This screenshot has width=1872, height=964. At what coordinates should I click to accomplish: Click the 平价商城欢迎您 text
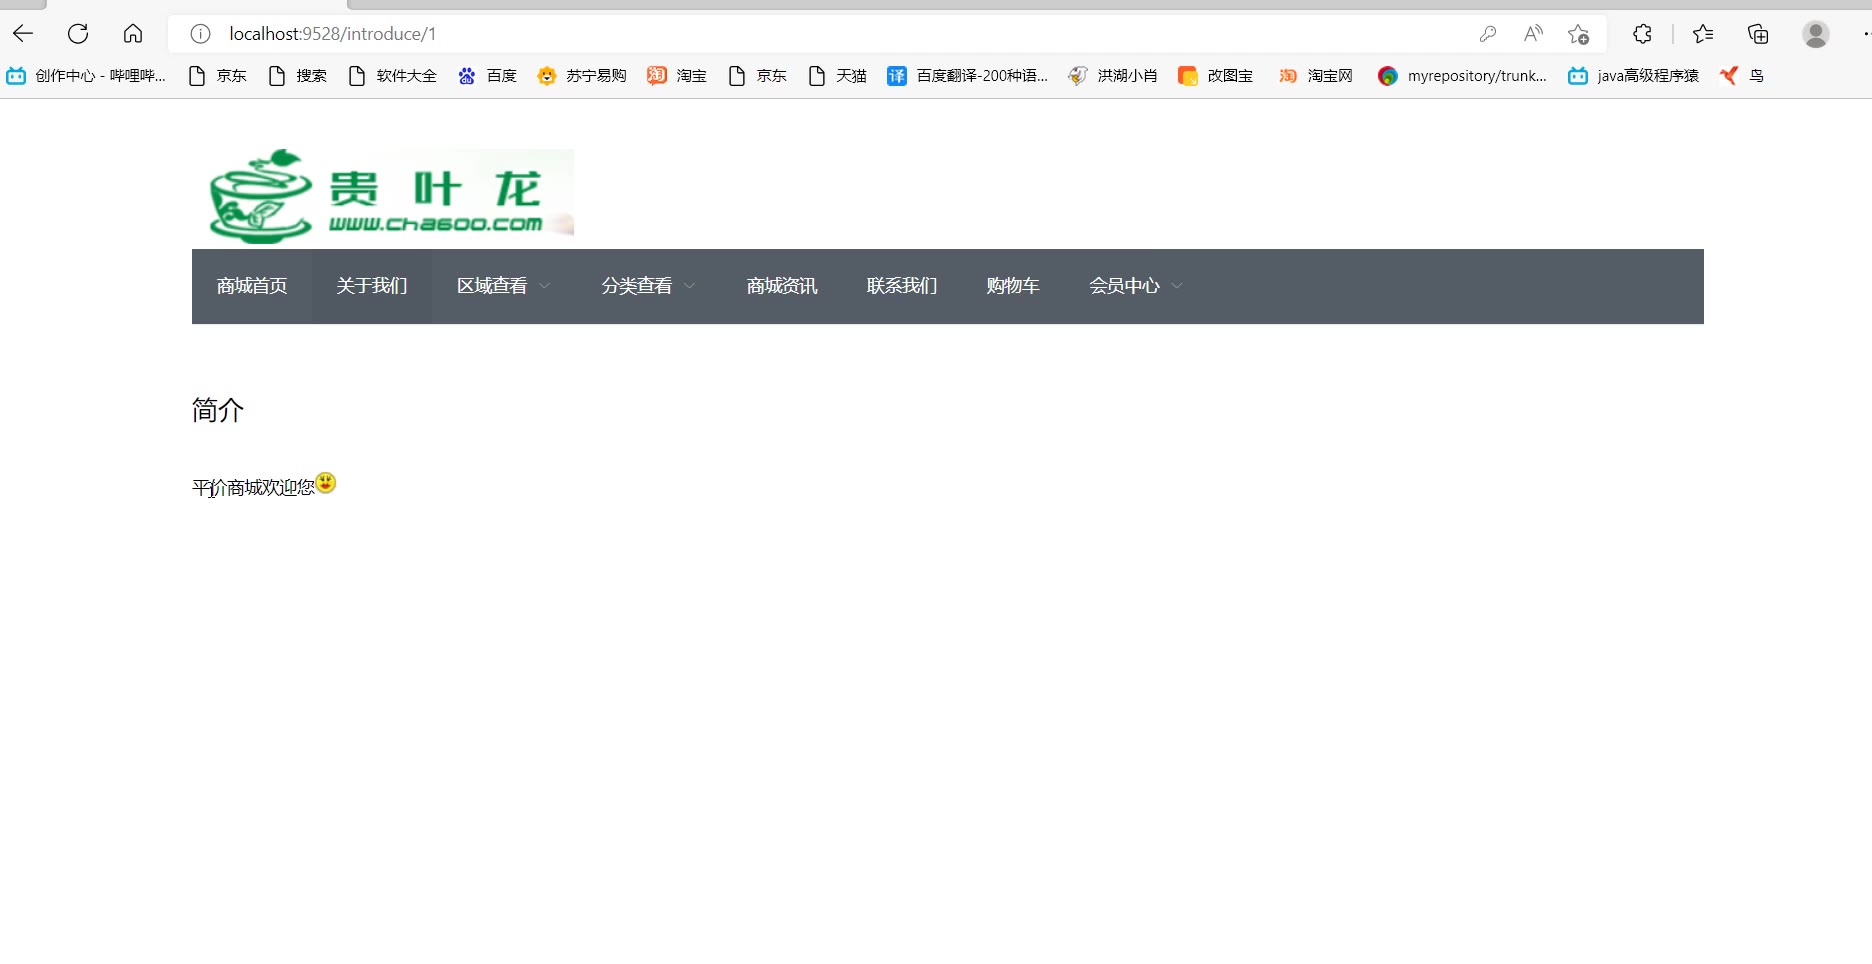(253, 488)
